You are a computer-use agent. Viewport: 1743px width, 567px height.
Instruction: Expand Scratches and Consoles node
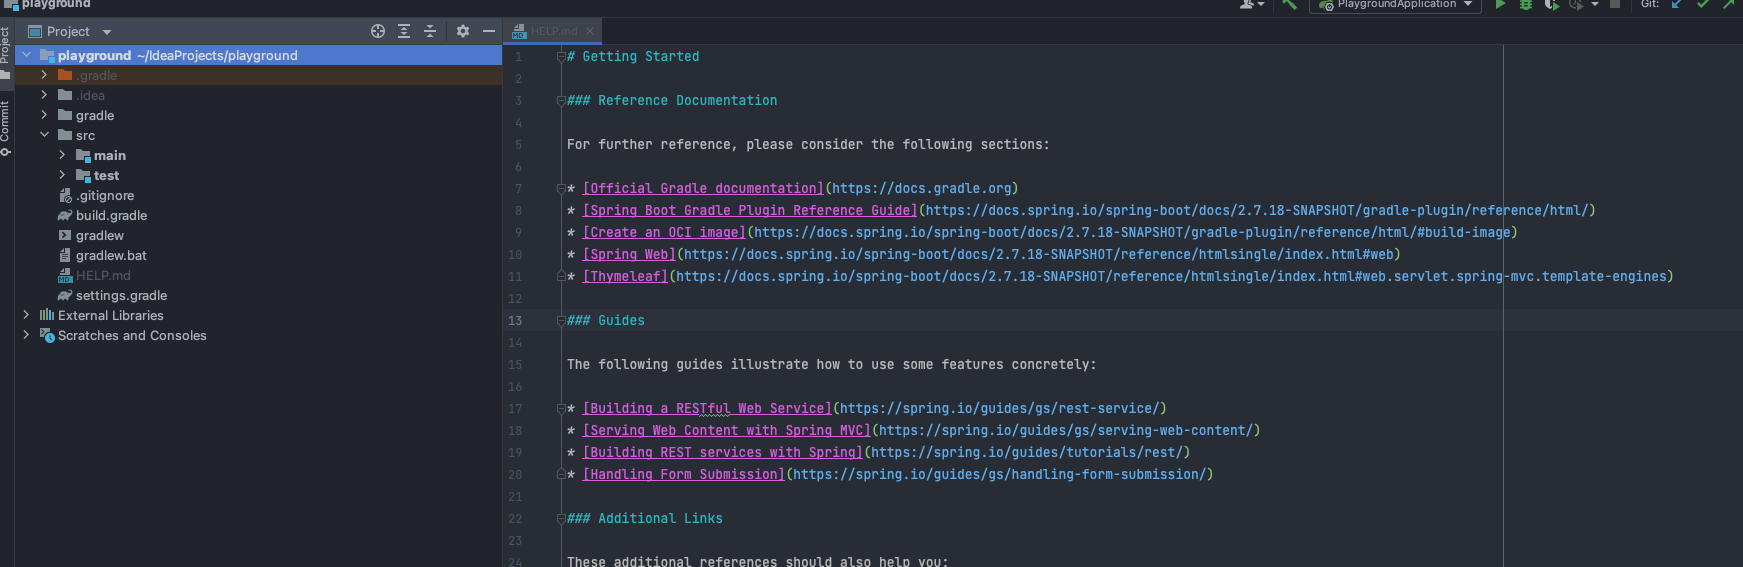click(26, 335)
